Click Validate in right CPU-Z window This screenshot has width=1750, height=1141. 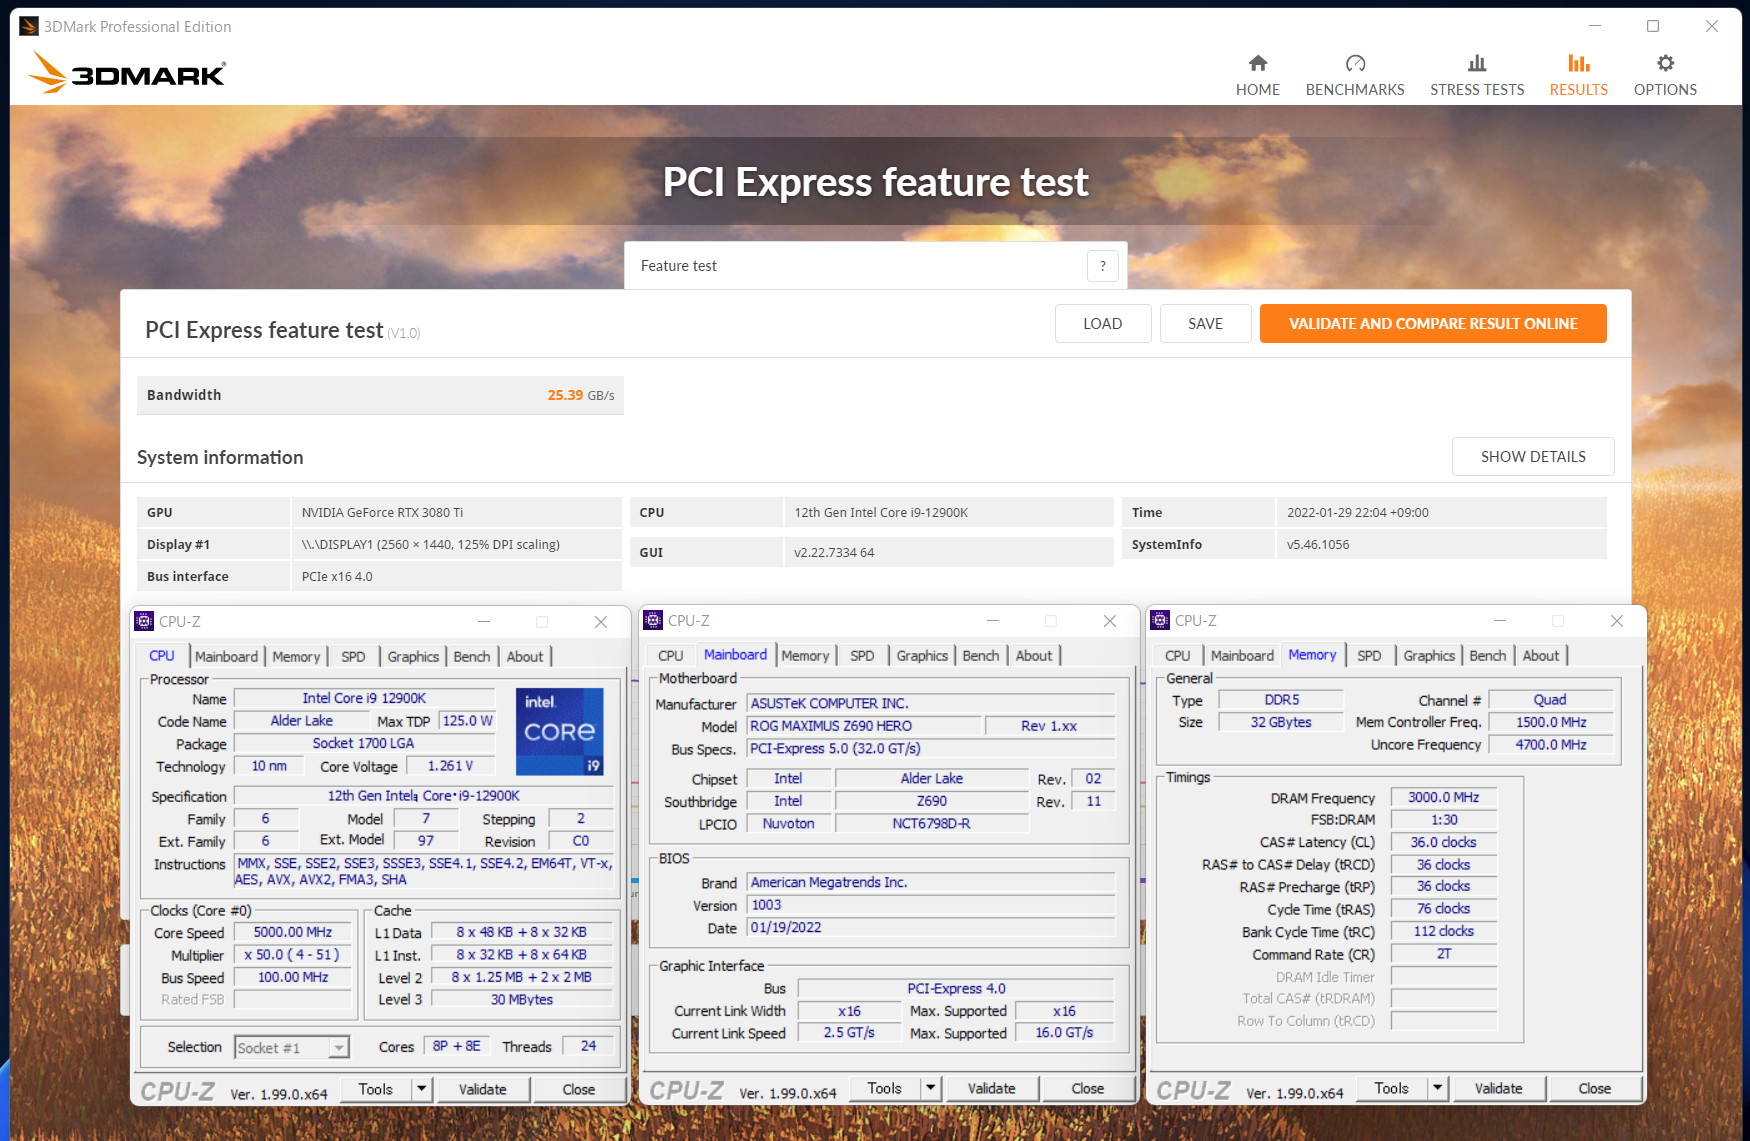coord(1498,1088)
